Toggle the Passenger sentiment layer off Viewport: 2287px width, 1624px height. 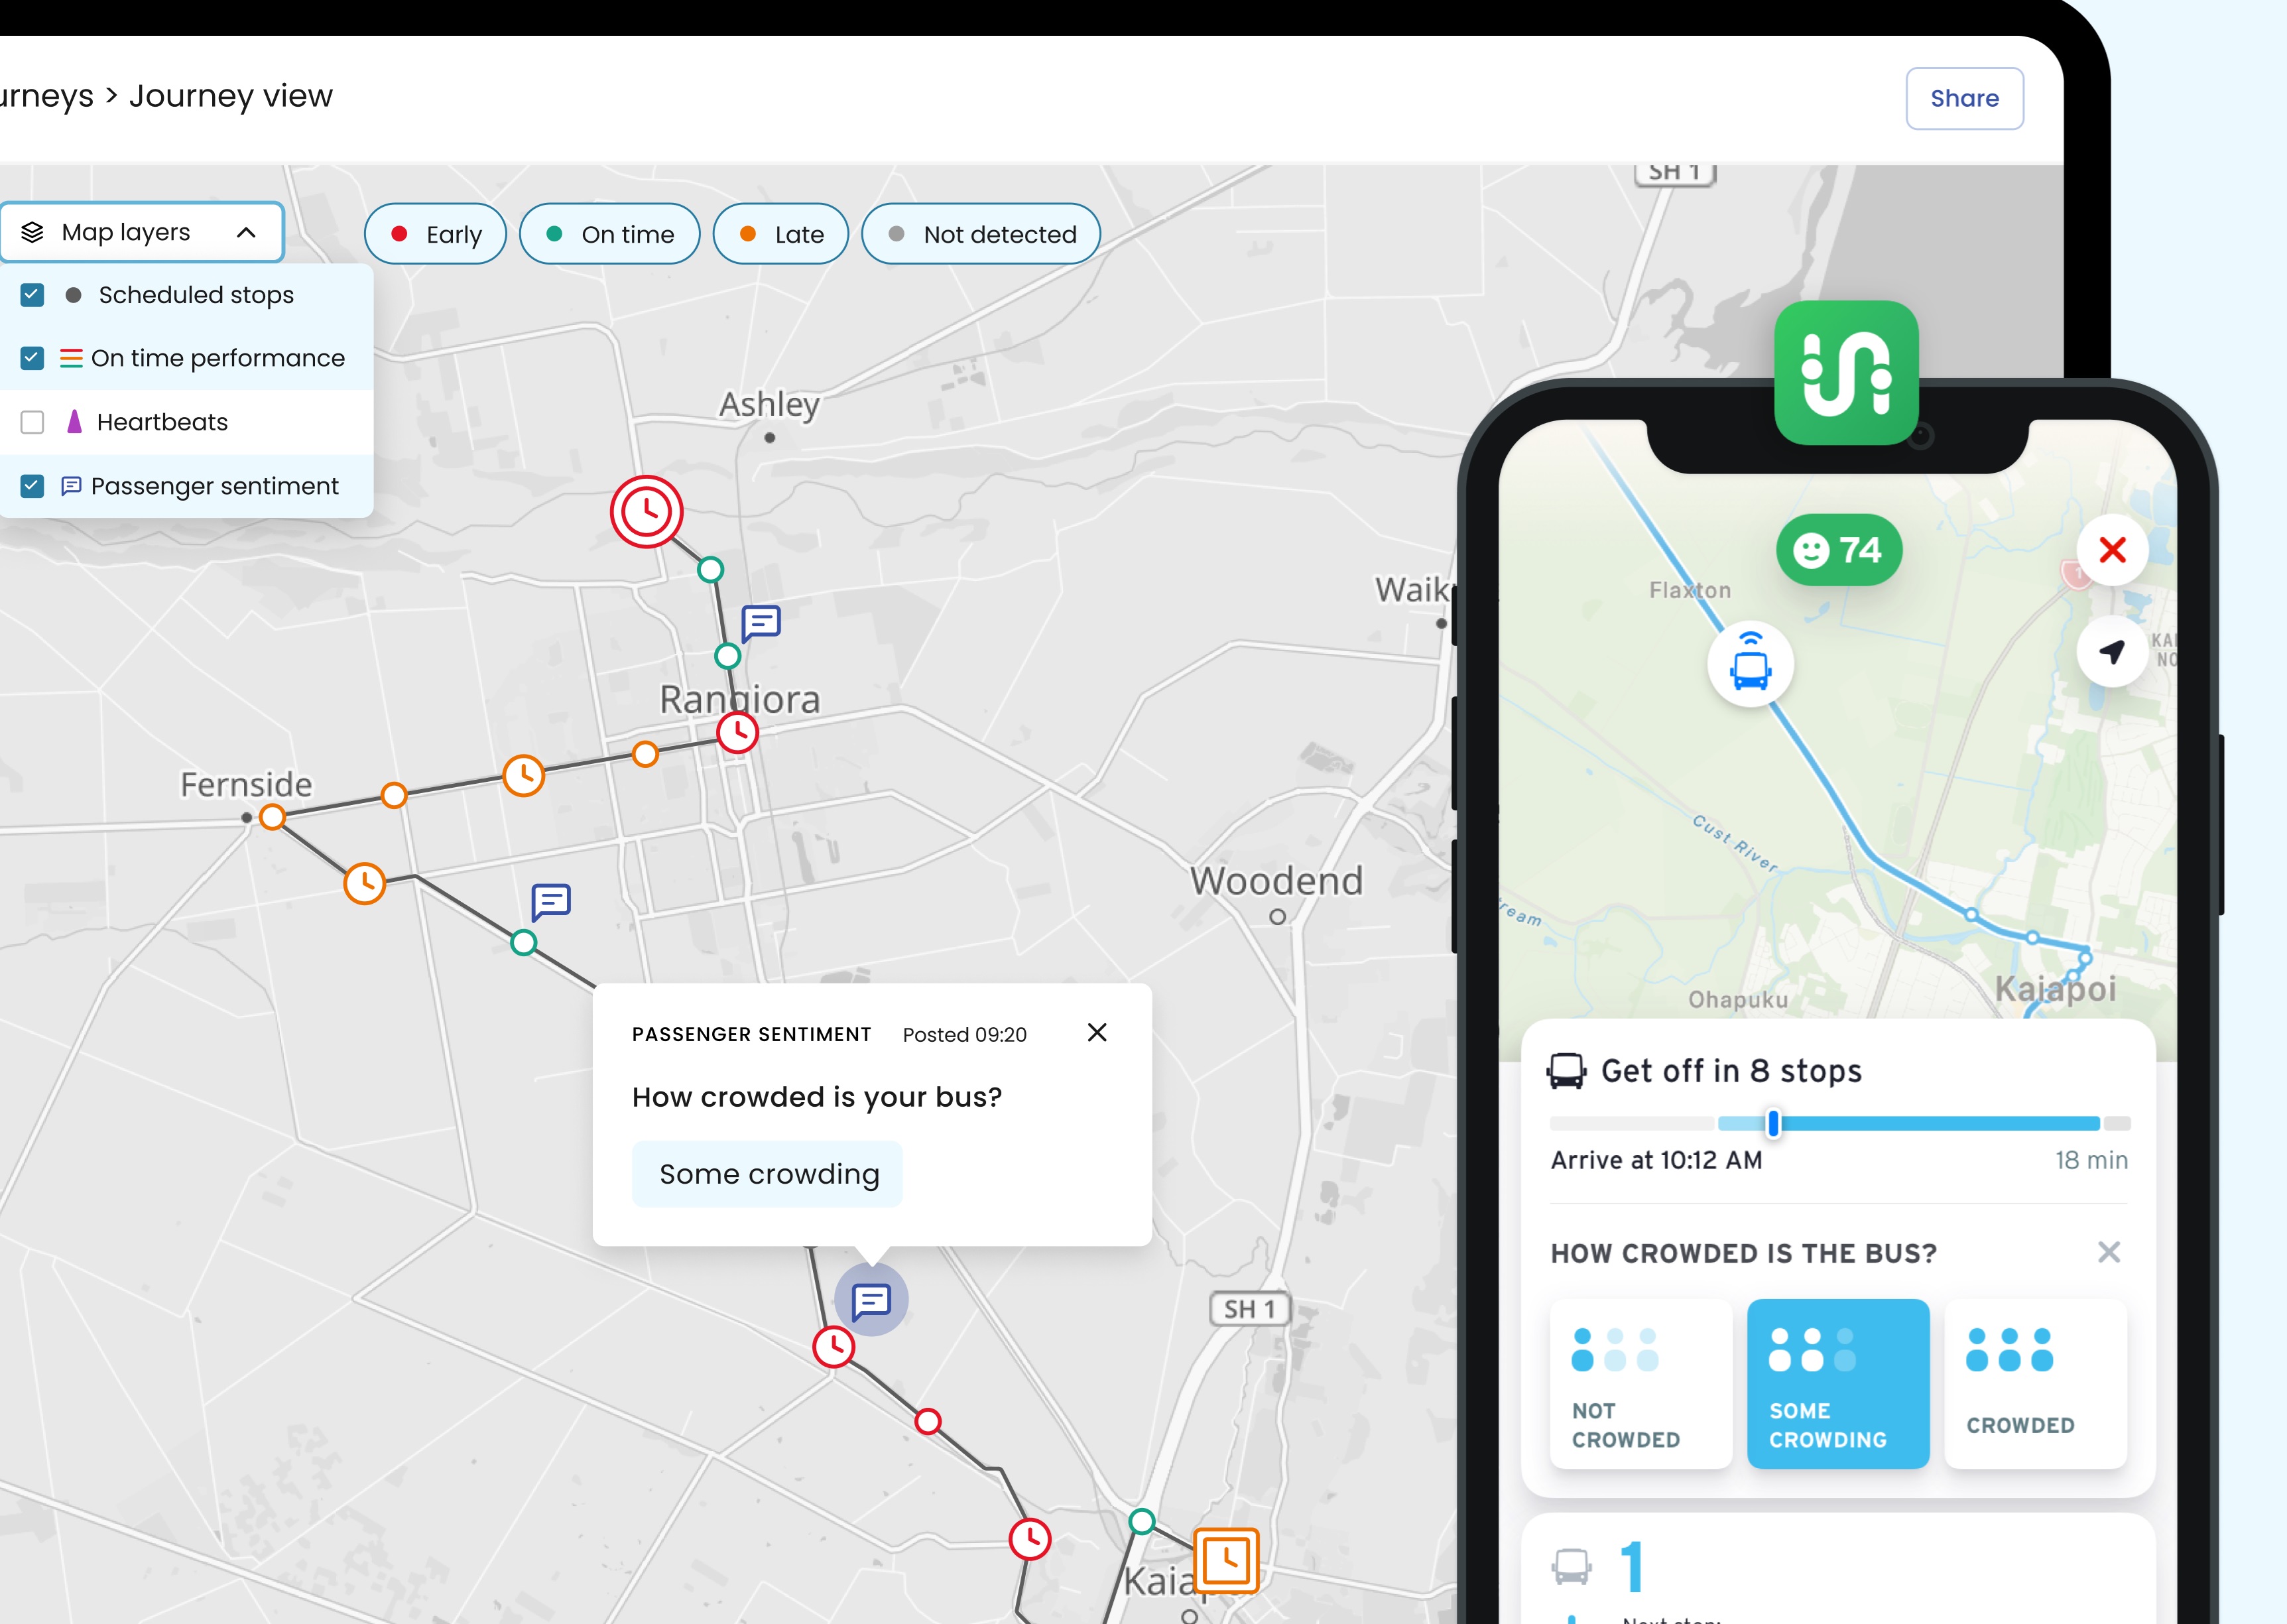[x=32, y=485]
